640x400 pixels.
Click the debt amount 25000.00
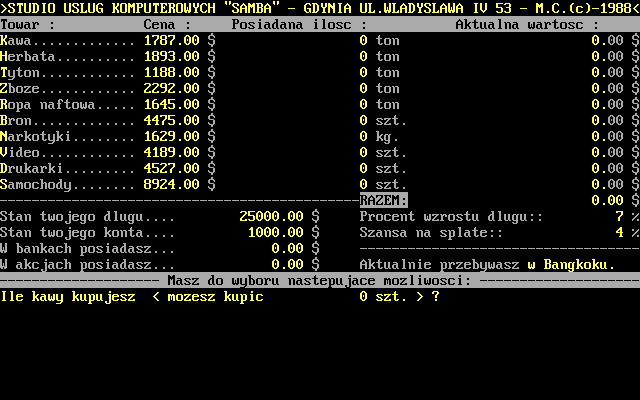(x=272, y=216)
